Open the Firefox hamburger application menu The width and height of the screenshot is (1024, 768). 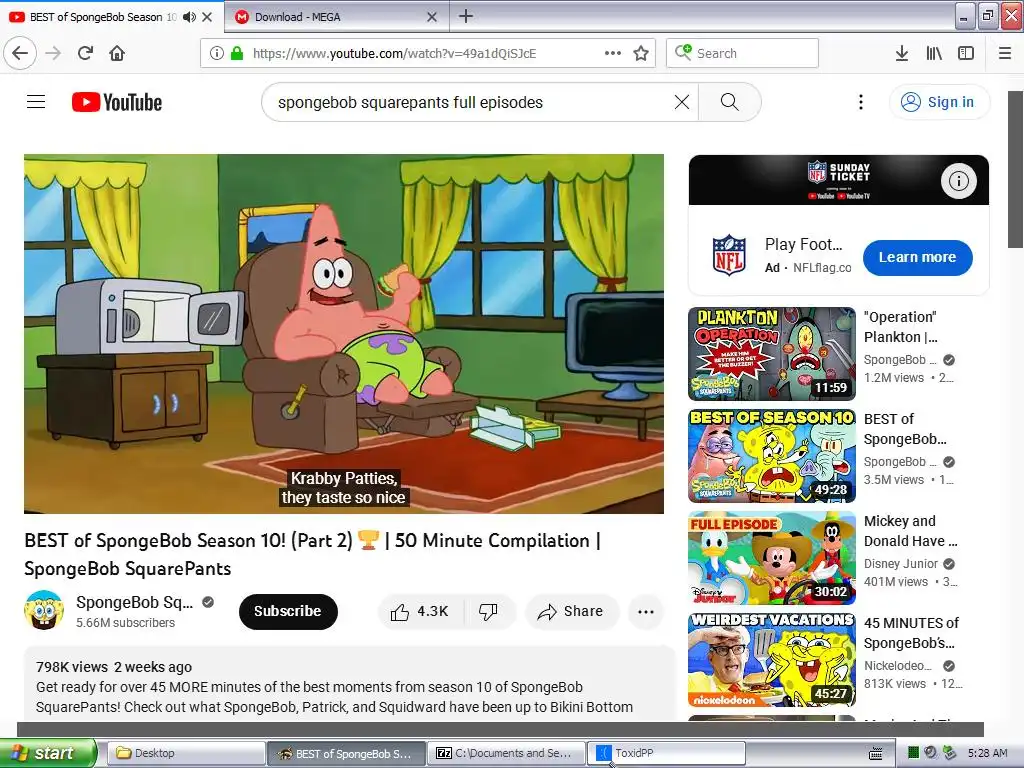coord(1005,53)
